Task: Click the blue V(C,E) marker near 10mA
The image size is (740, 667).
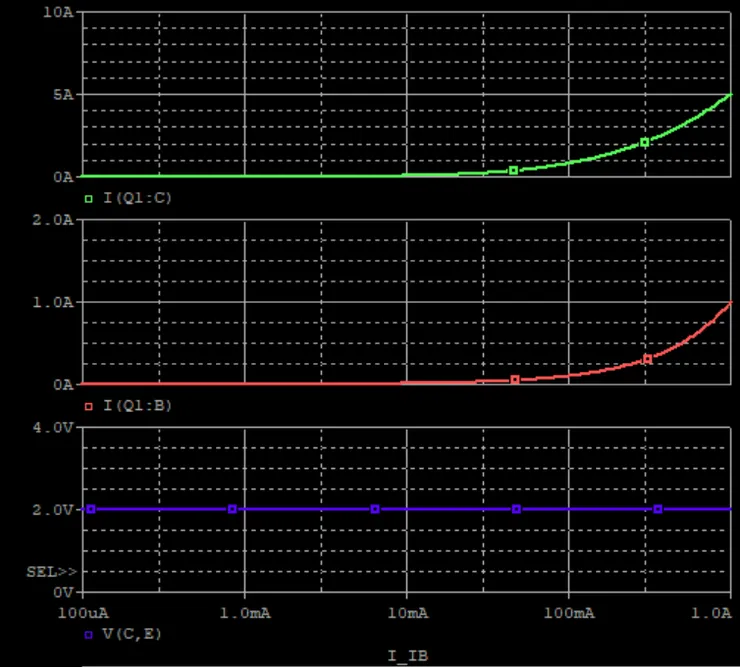Action: 375,509
